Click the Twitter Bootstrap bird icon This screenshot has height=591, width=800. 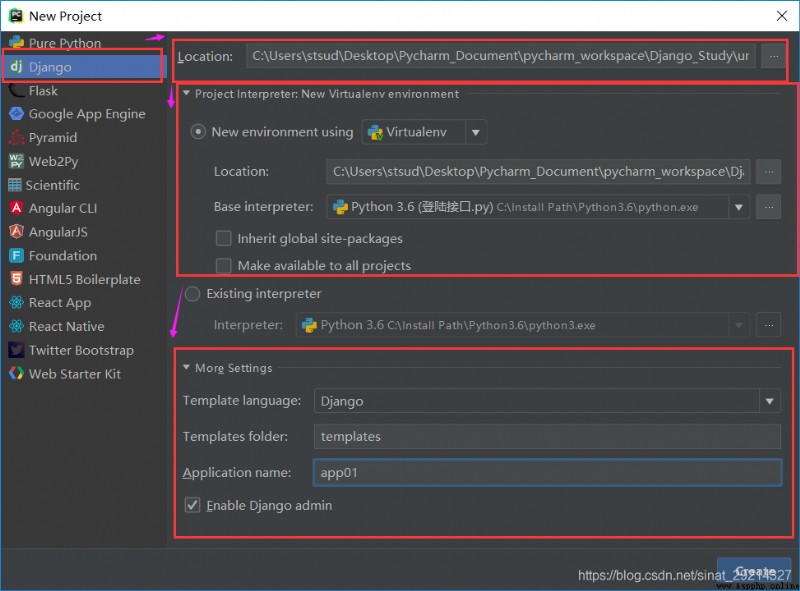(x=16, y=350)
